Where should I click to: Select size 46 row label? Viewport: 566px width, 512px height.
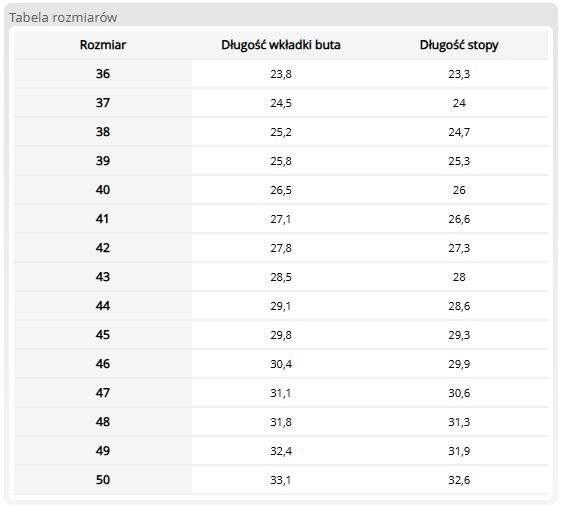[x=103, y=364]
